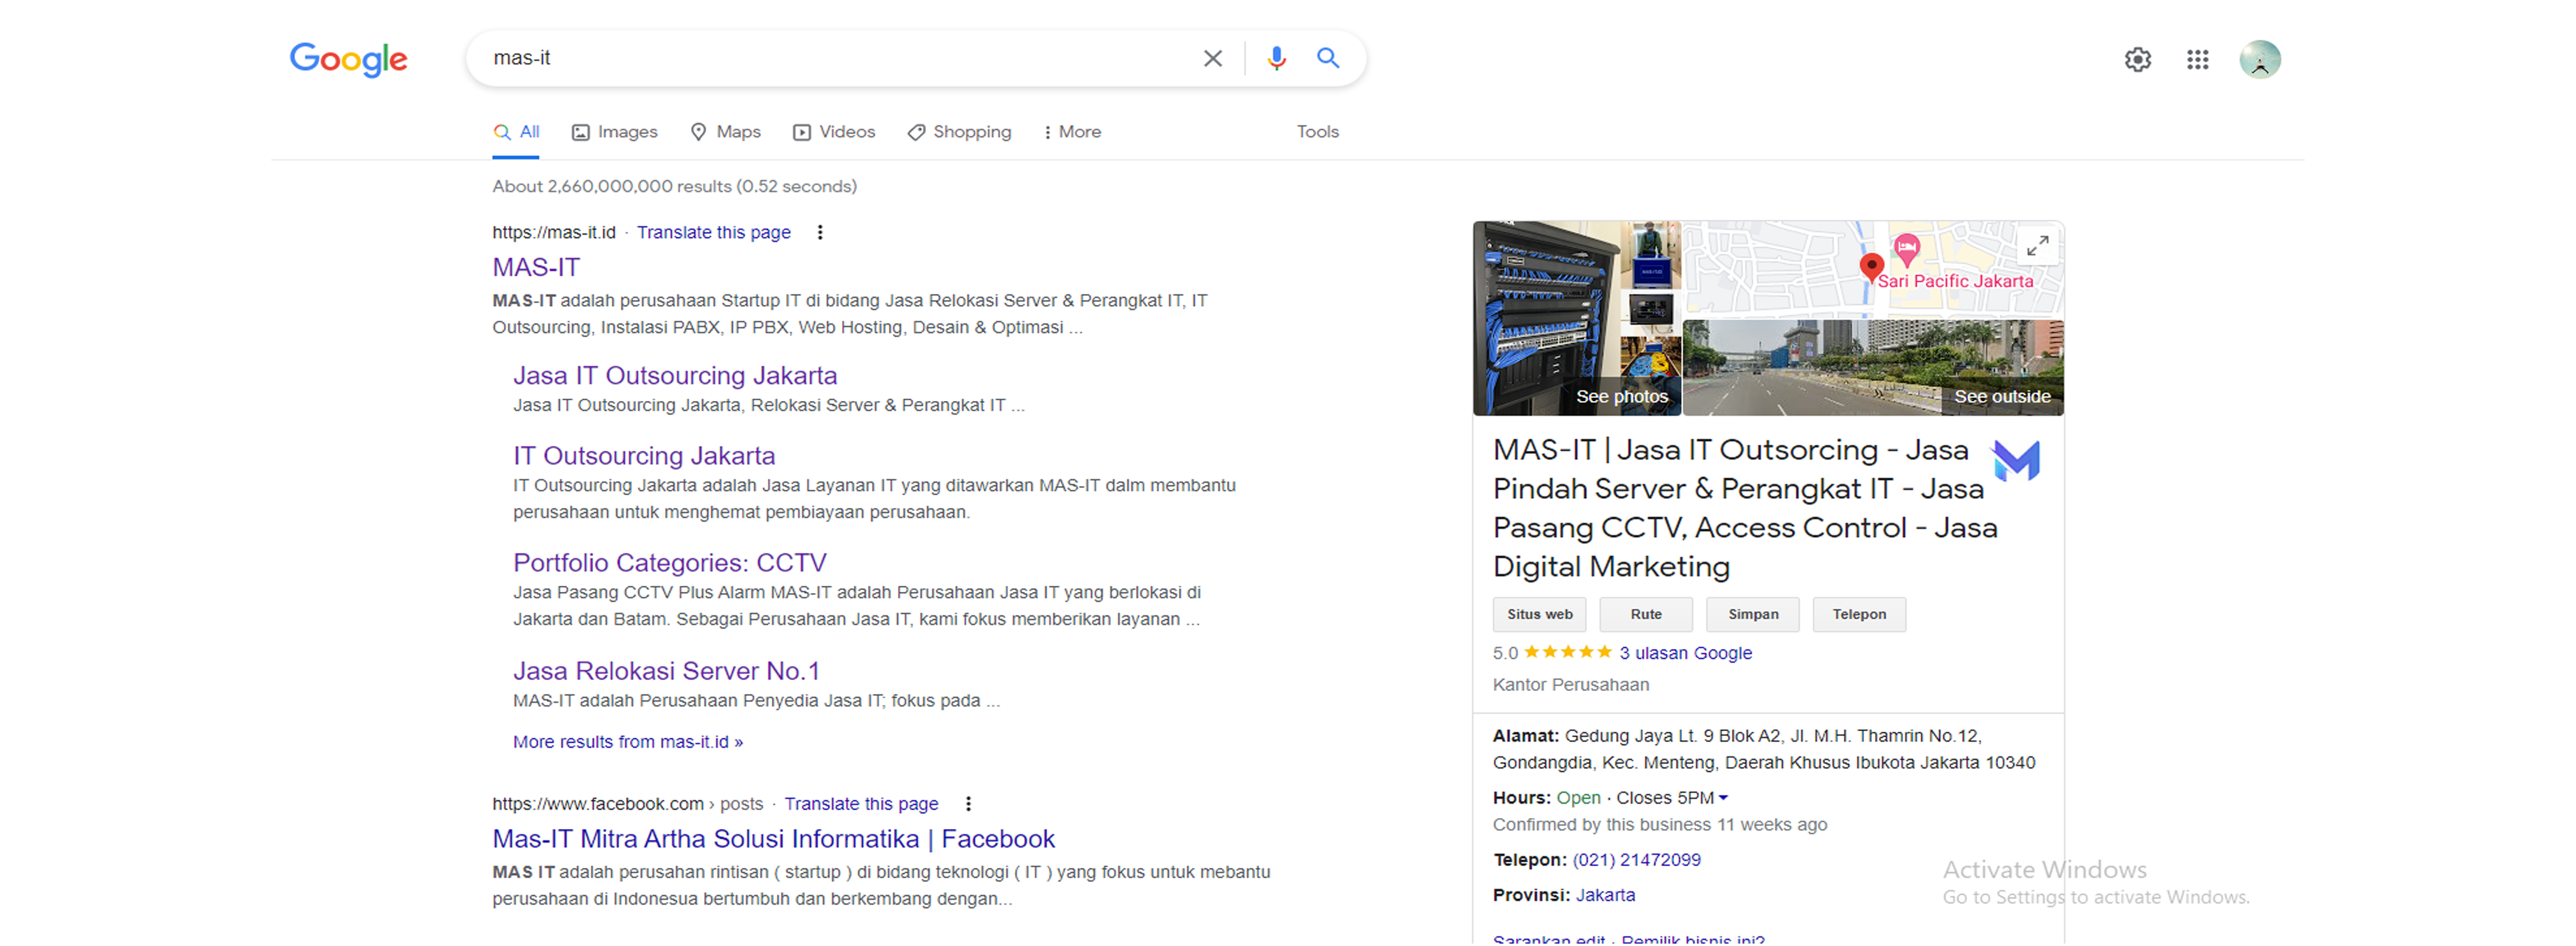Click the Telepon call button
Image resolution: width=2576 pixels, height=946 pixels.
coord(1859,615)
